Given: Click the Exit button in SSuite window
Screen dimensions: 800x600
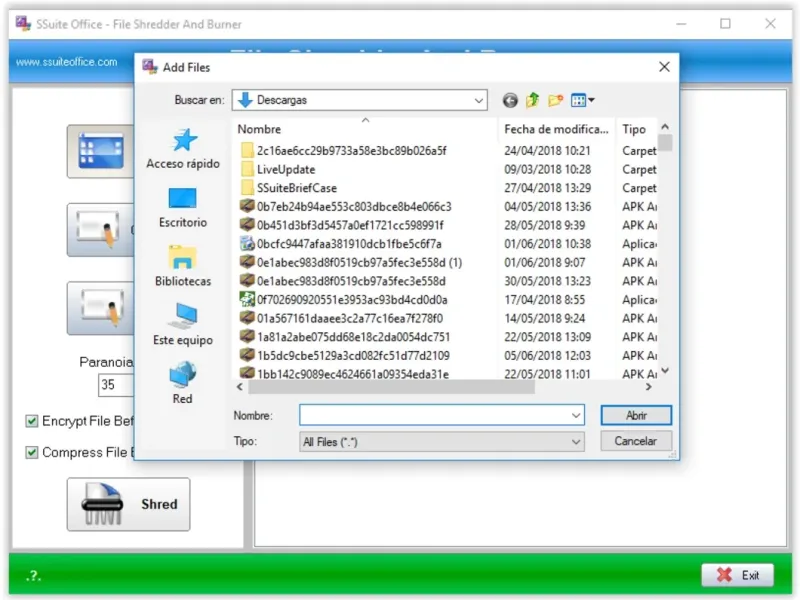Looking at the screenshot, I should pos(738,575).
